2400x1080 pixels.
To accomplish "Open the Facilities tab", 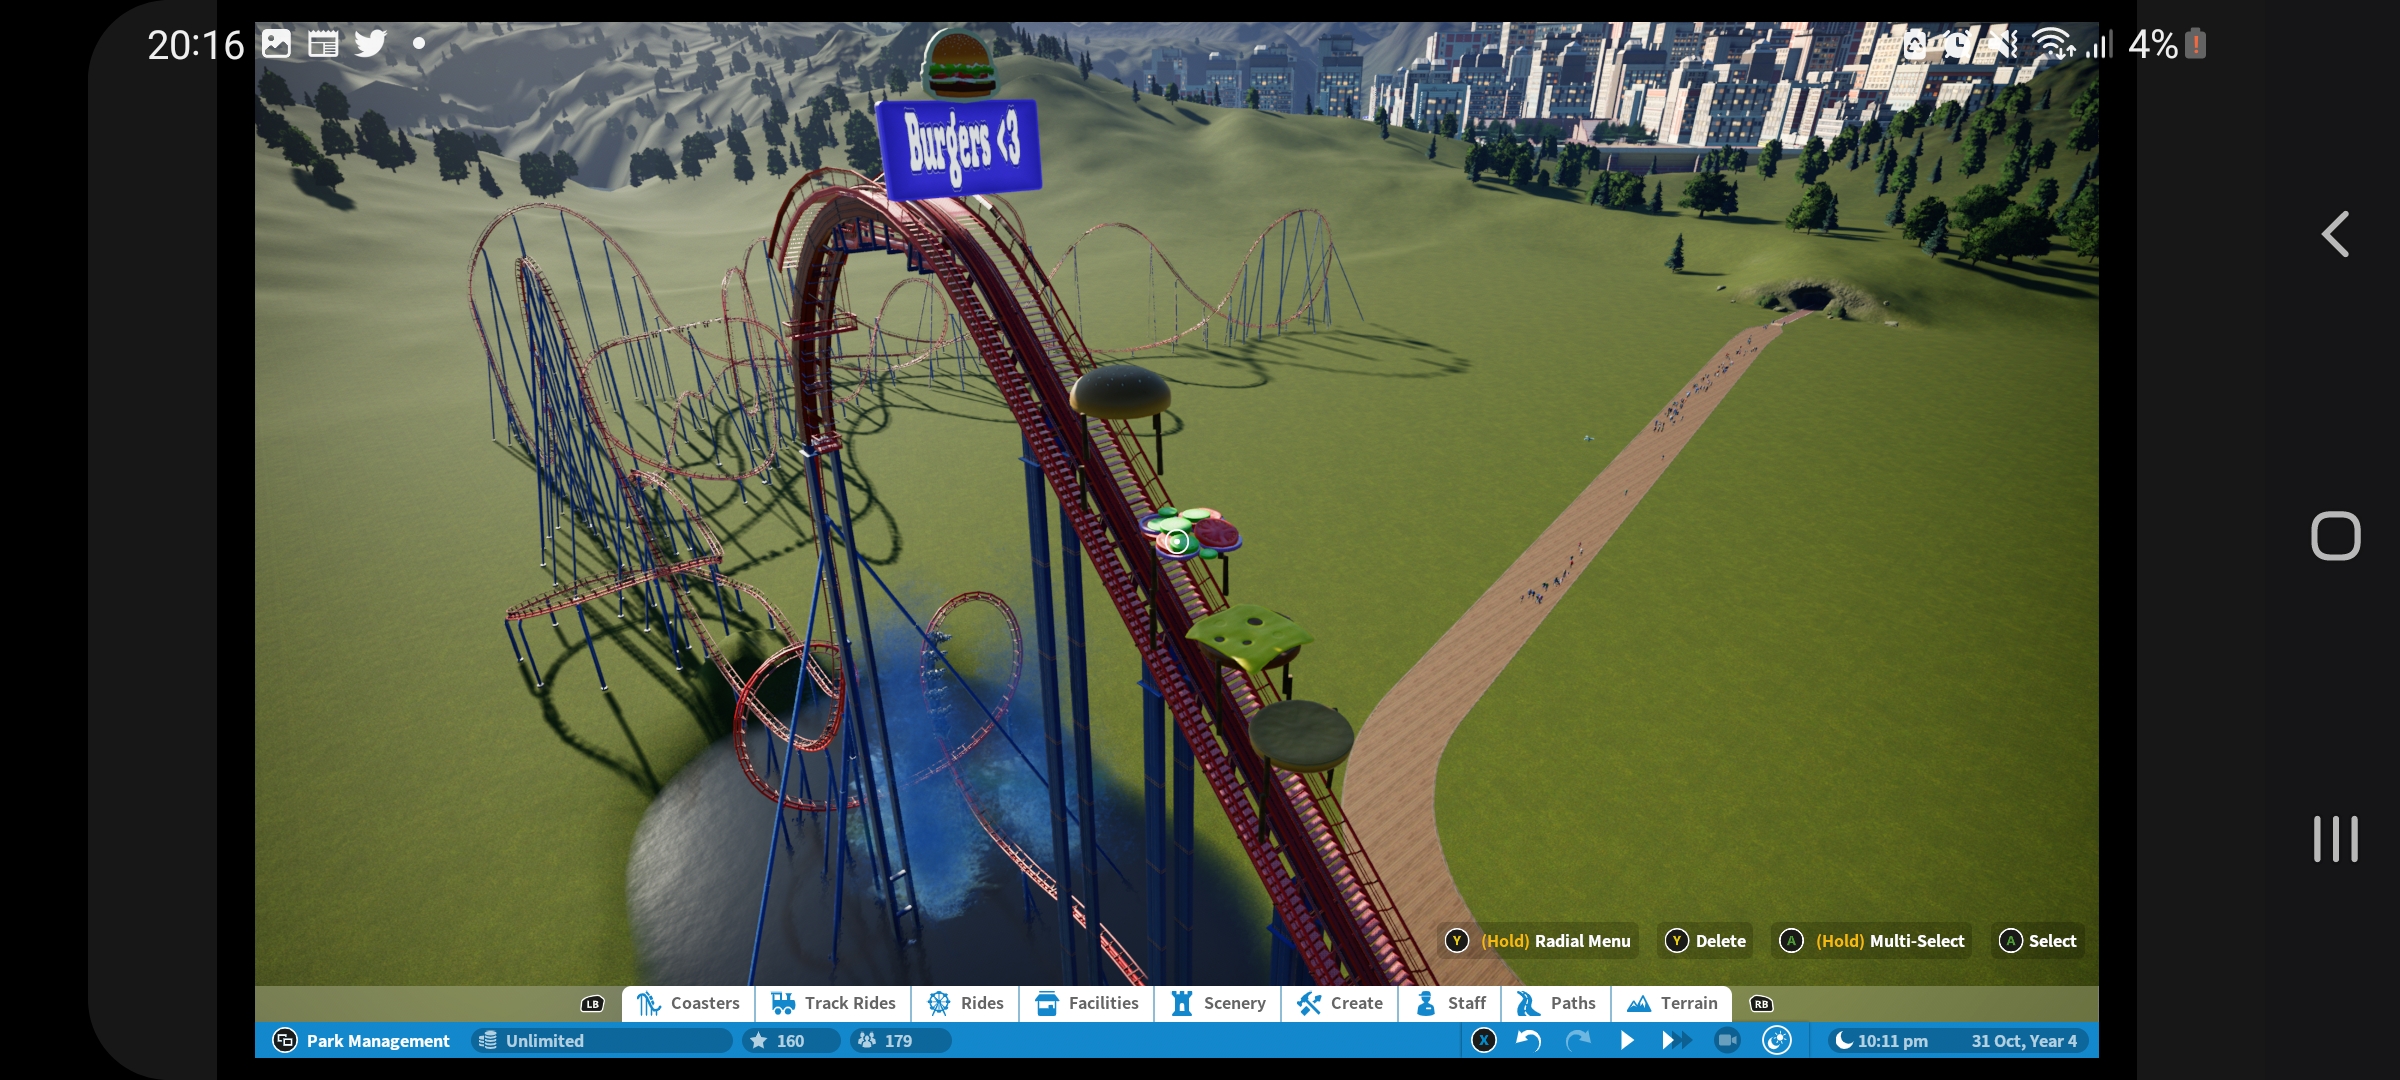I will (1086, 1003).
